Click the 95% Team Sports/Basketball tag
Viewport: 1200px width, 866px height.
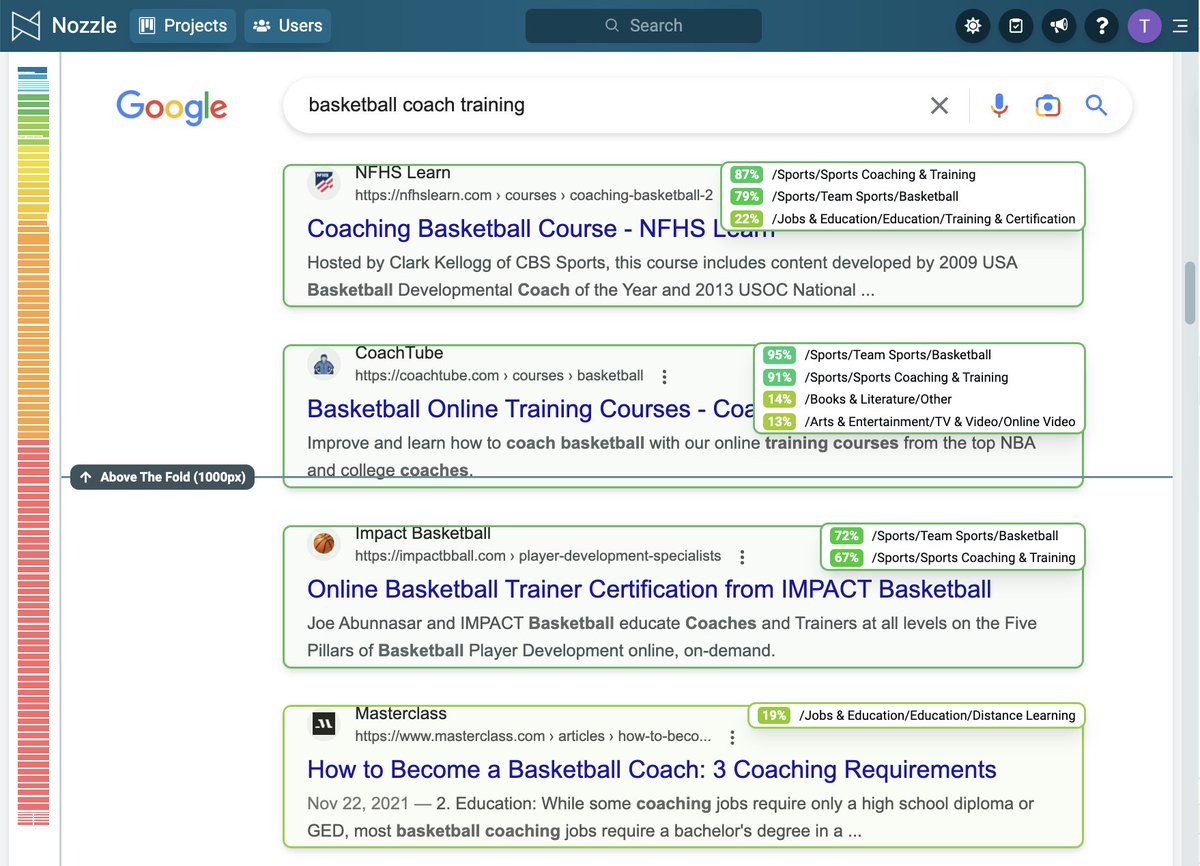[x=878, y=355]
